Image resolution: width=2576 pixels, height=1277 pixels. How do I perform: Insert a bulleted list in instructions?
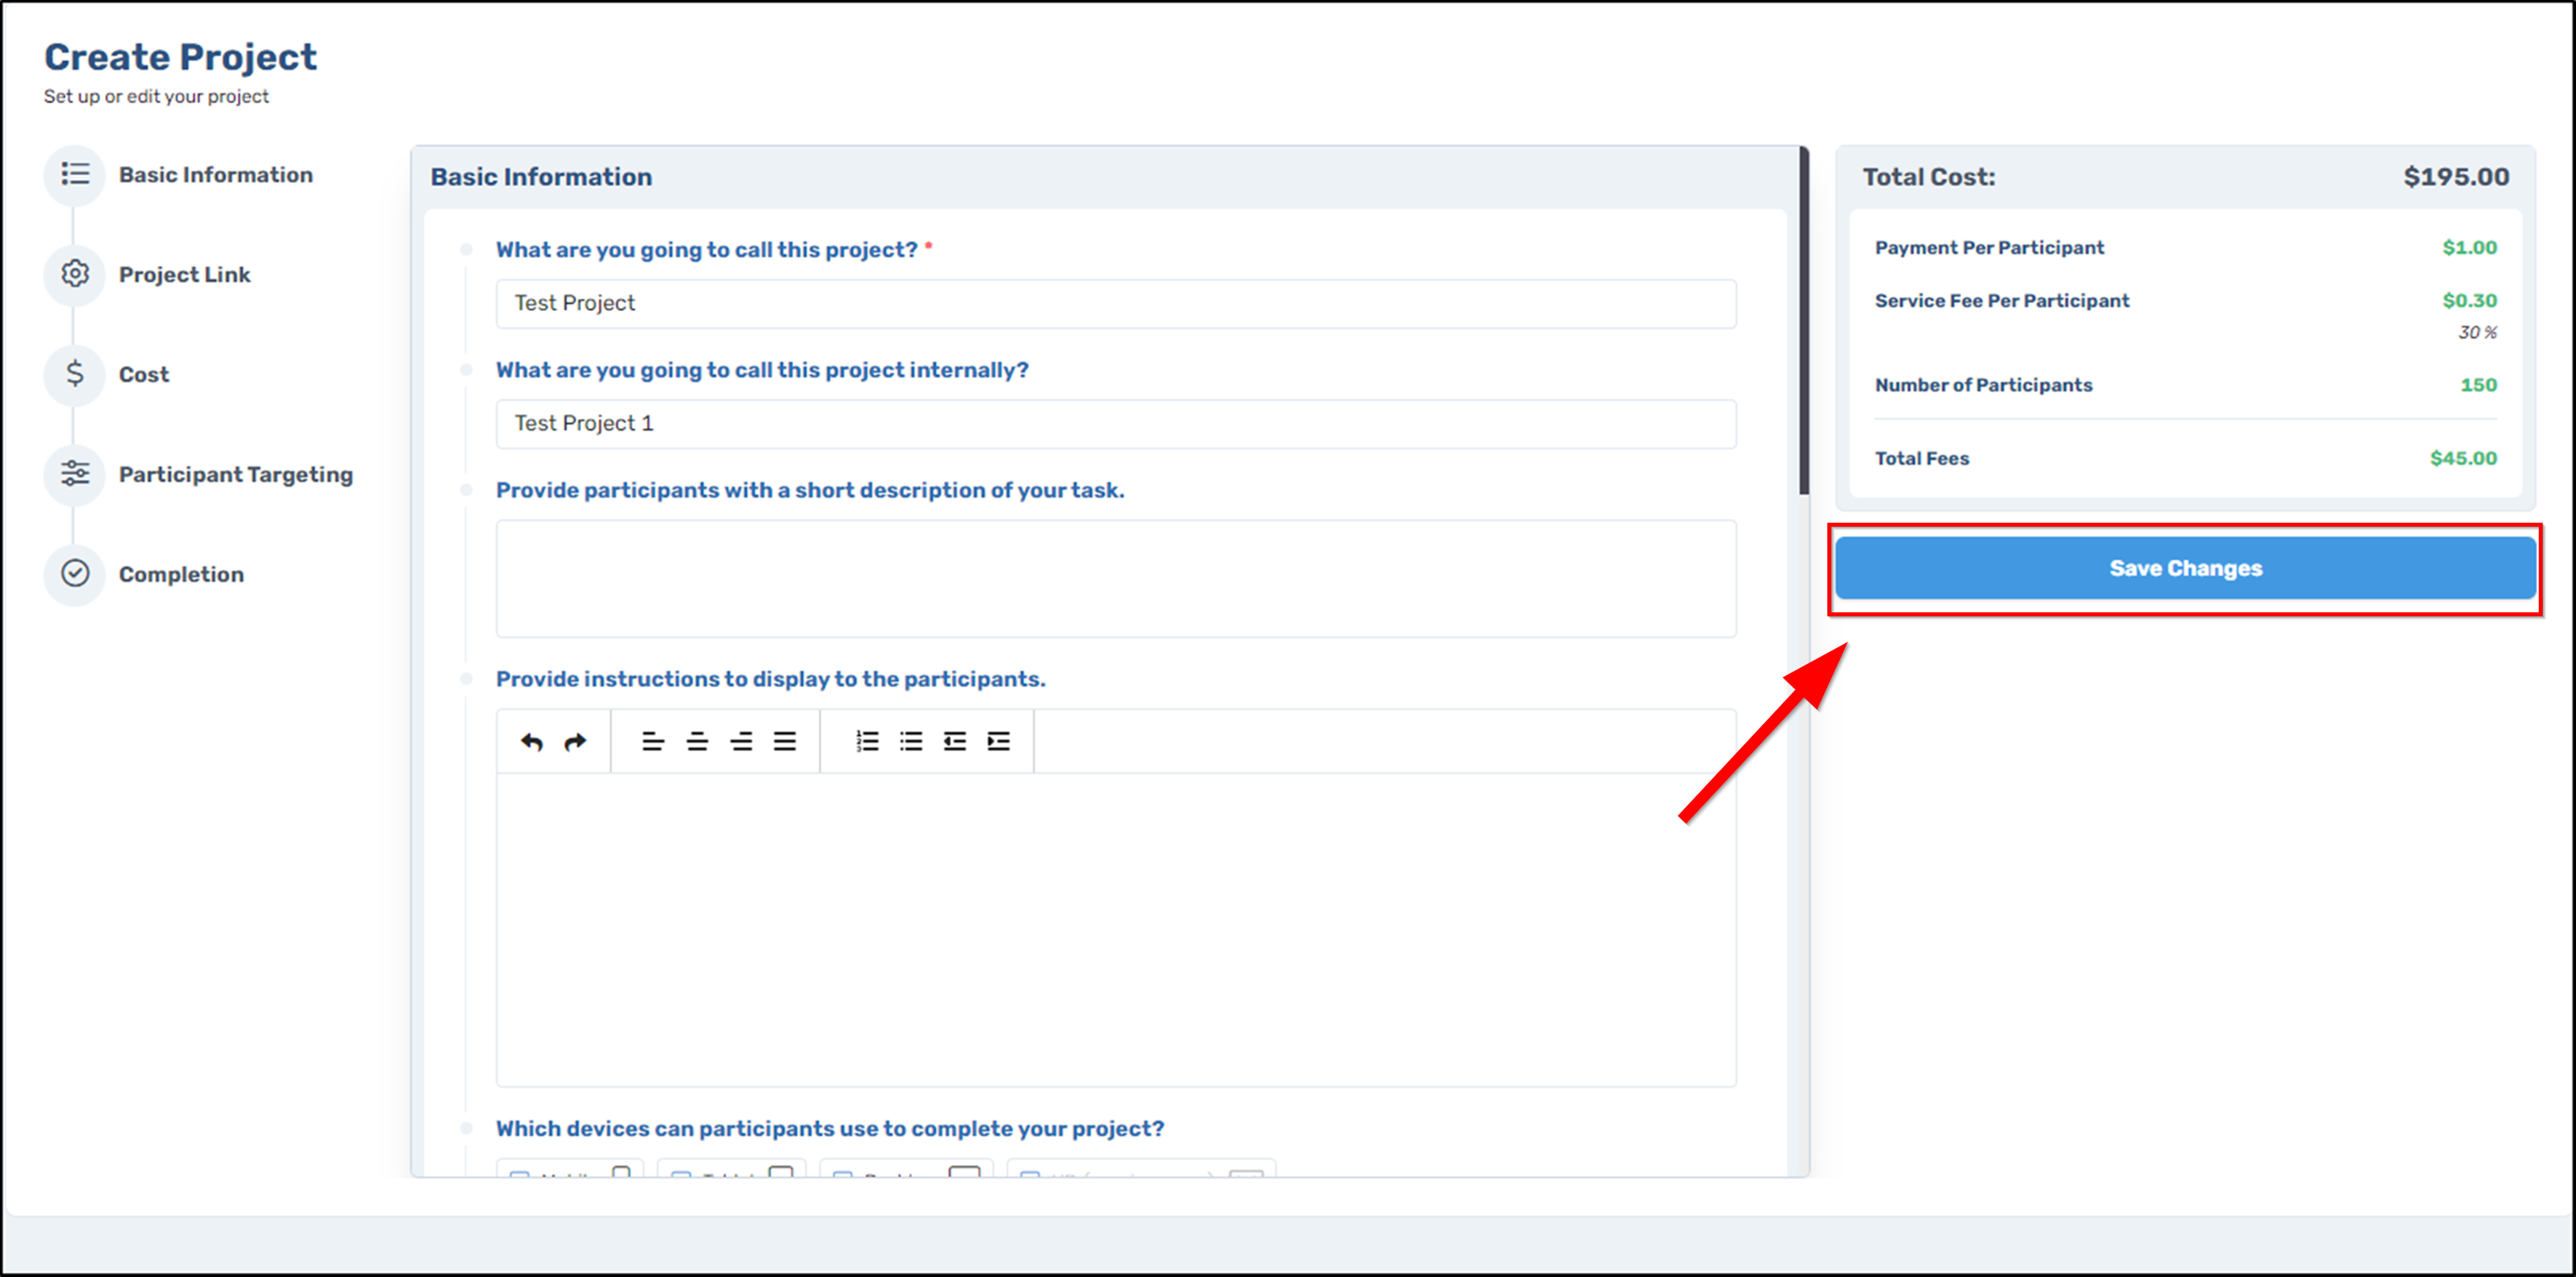[911, 741]
